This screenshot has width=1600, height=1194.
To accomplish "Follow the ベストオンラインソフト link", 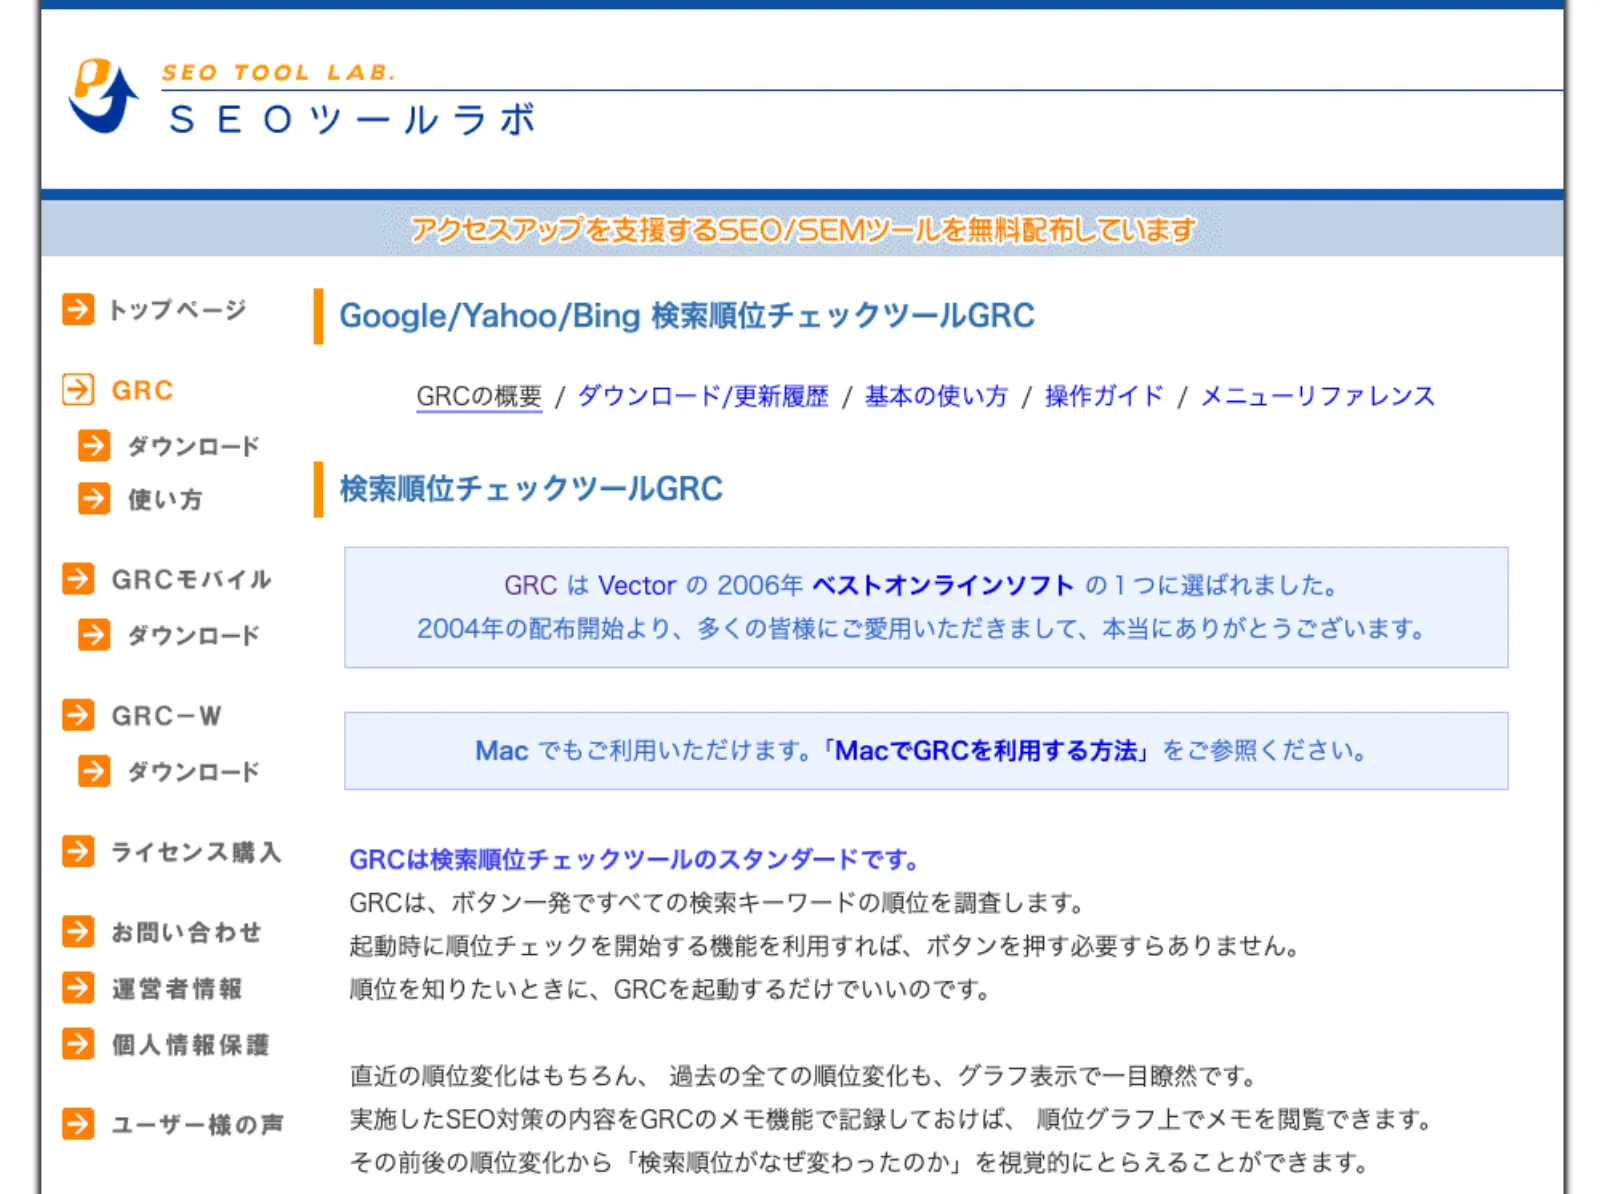I will point(943,585).
